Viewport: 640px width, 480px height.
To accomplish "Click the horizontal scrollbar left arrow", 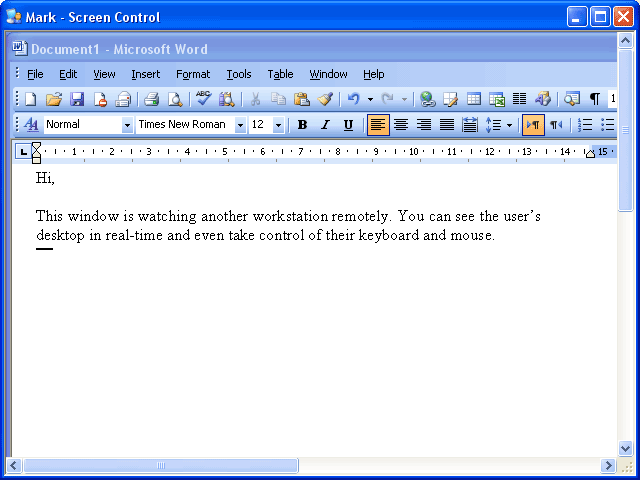I will click(x=13, y=465).
